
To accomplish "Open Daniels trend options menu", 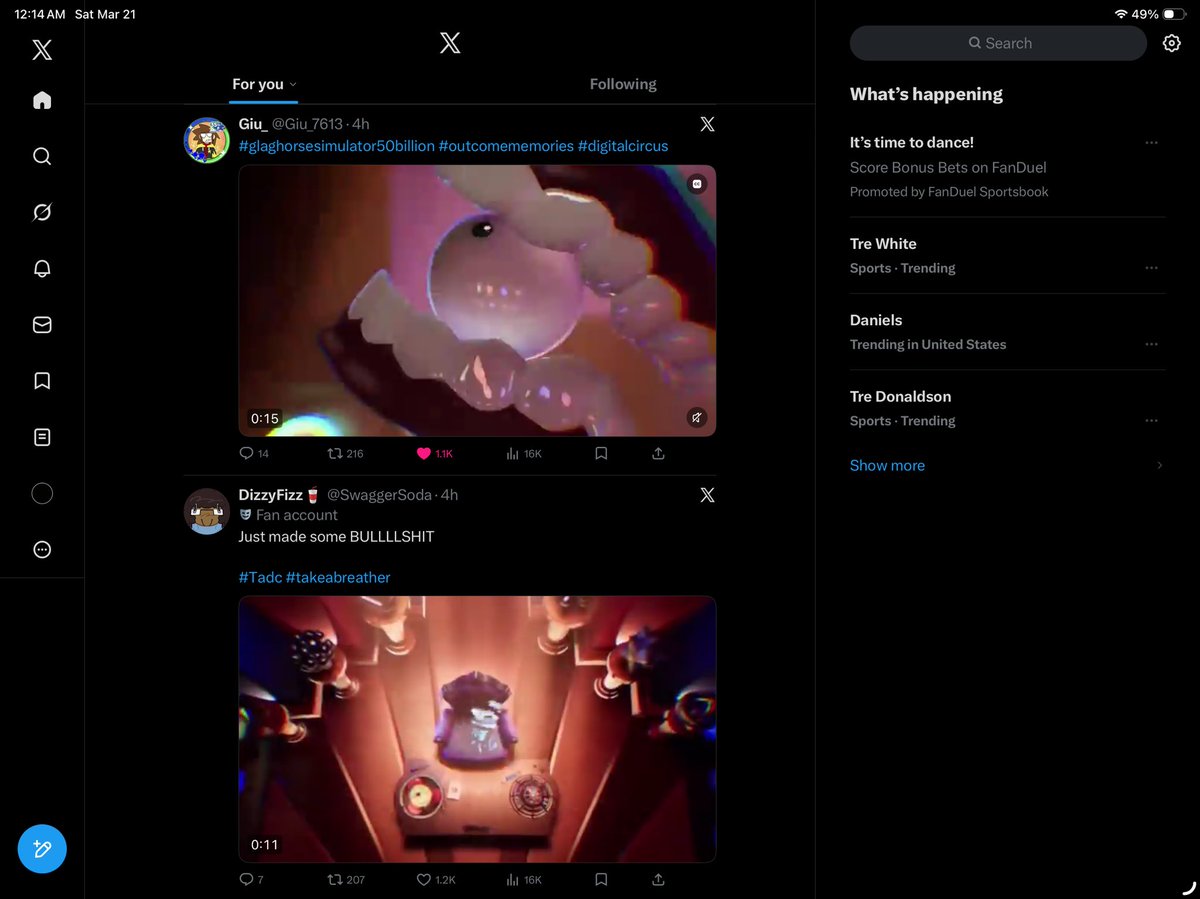I will pyautogui.click(x=1151, y=344).
